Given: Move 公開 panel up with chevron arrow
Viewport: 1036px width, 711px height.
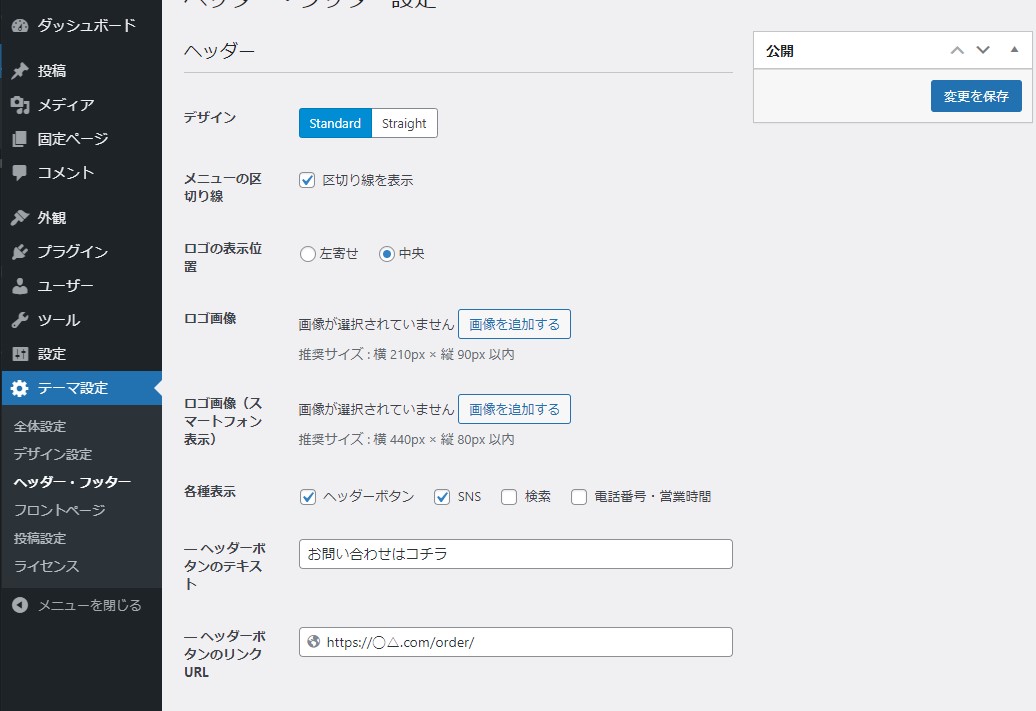Looking at the screenshot, I should [x=957, y=50].
